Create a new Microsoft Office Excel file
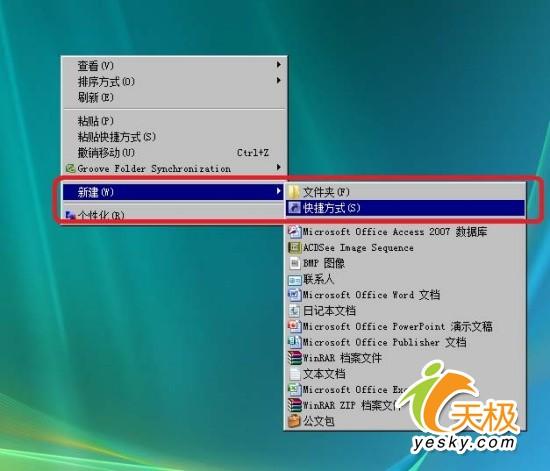Screen dimensions: 550x471 point(405,390)
